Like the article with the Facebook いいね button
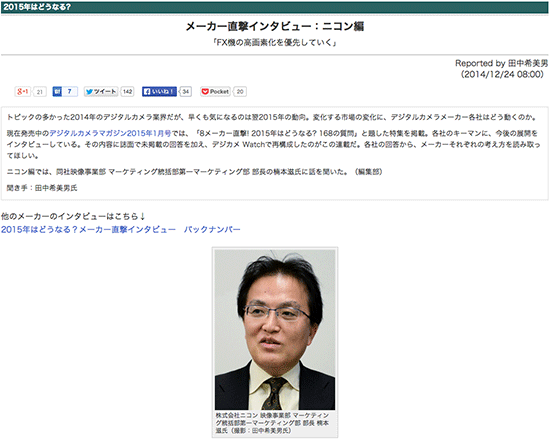The height and width of the screenshot is (441, 550). point(159,92)
